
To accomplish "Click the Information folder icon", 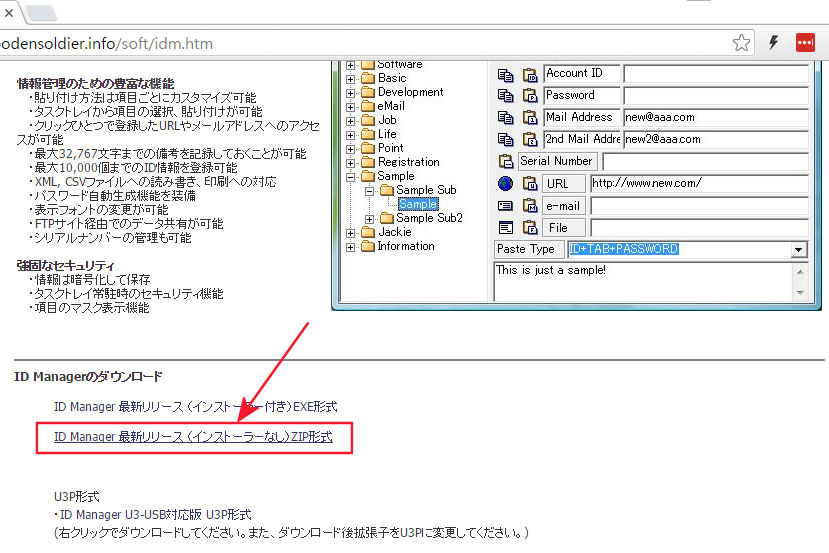I will tap(368, 246).
